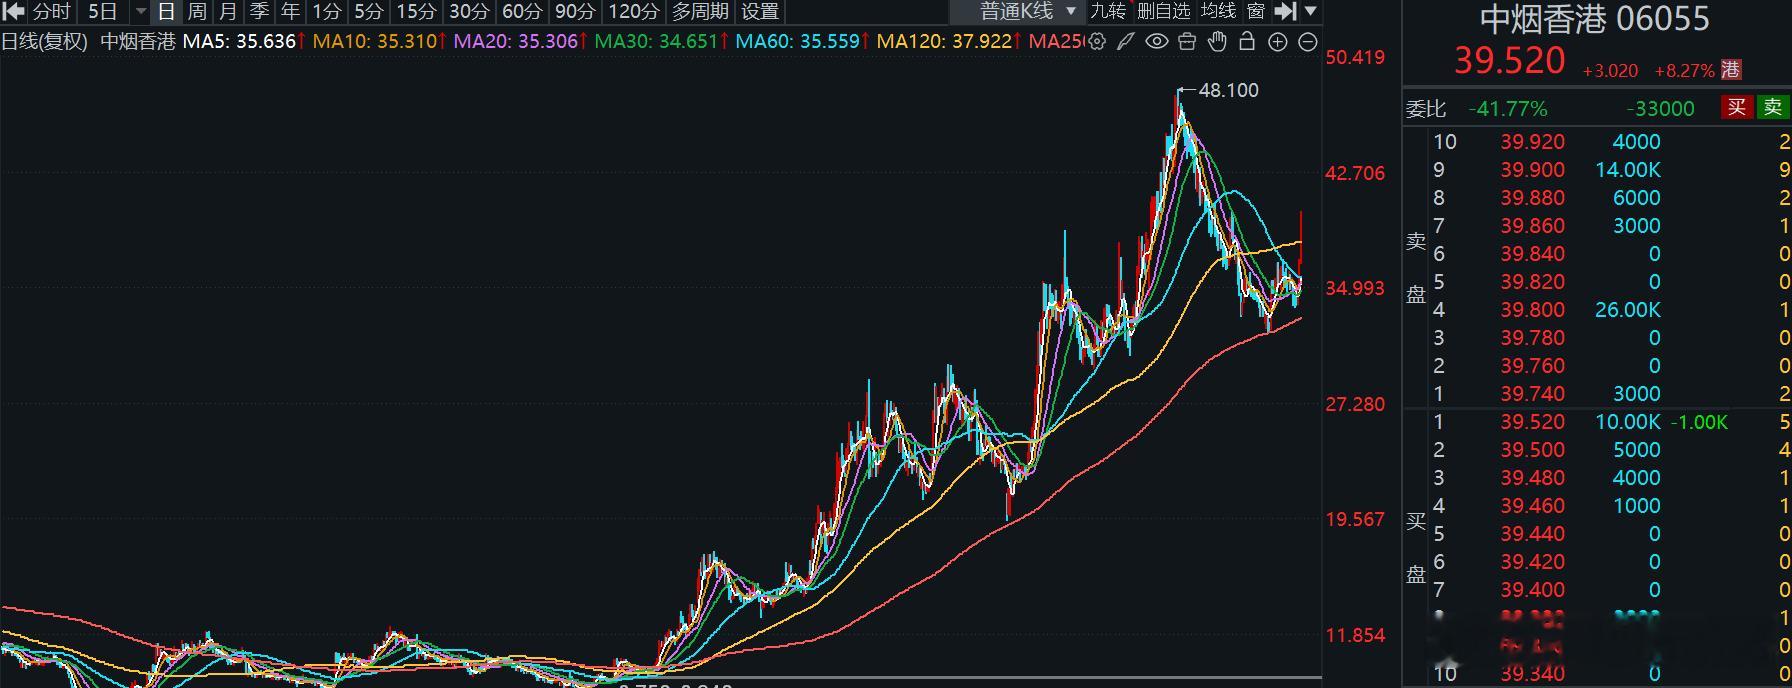The image size is (1792, 688).
Task: Open the dropdown arrow after the panel icon
Action: (x=1311, y=12)
